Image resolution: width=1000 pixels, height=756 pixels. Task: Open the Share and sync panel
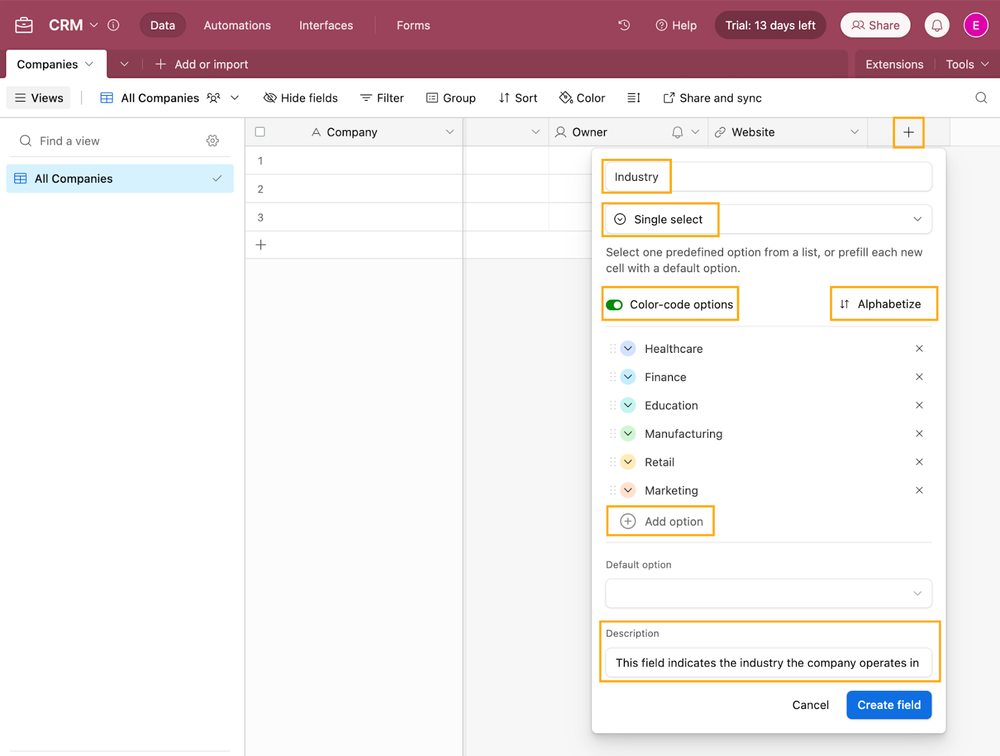pos(712,98)
